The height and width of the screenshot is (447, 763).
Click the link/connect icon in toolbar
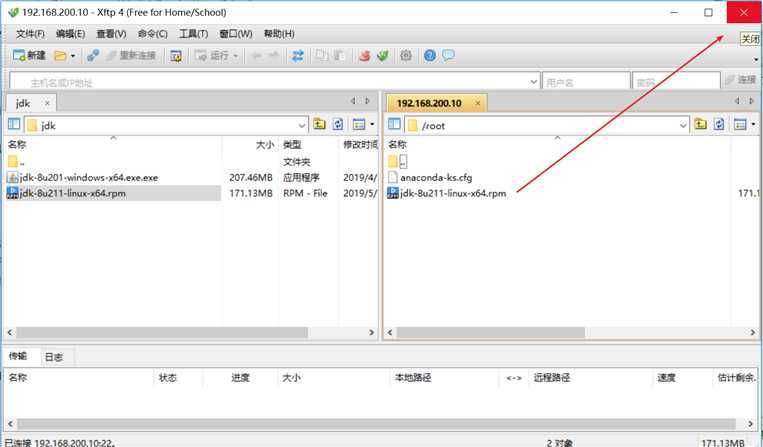click(x=93, y=55)
